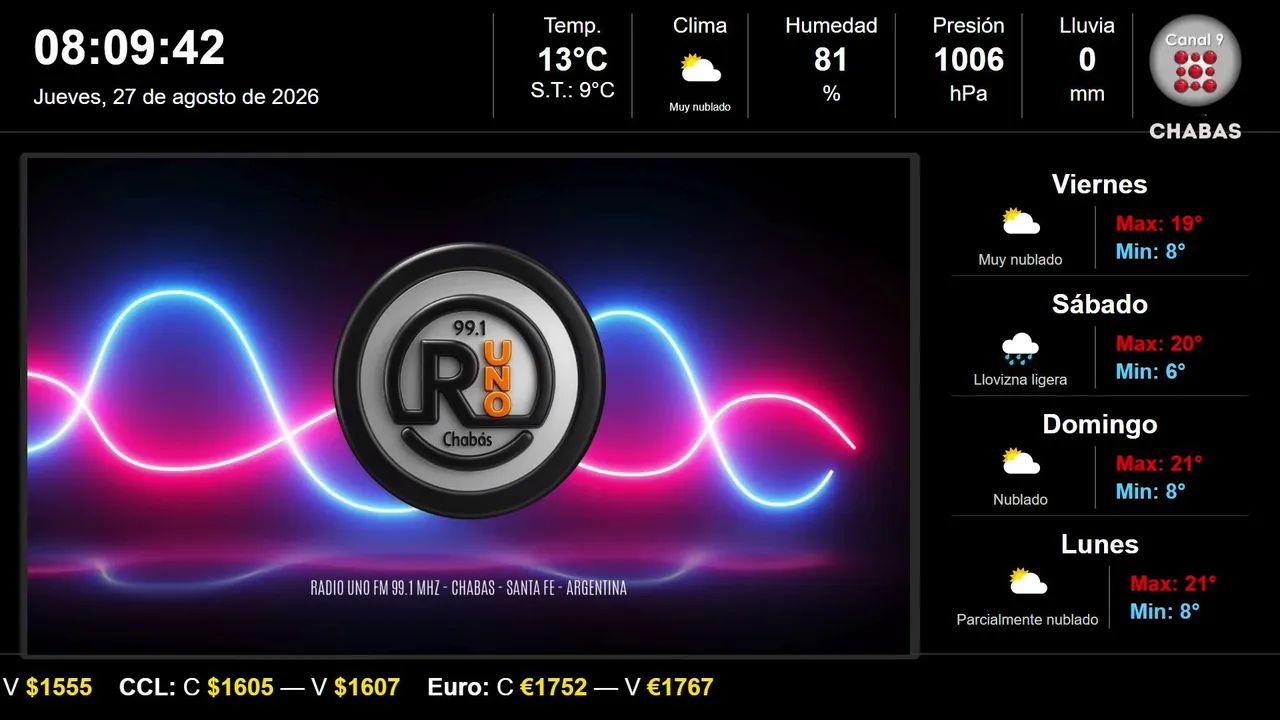
Task: Click Domingo Min: 8° temperature
Action: click(1151, 491)
